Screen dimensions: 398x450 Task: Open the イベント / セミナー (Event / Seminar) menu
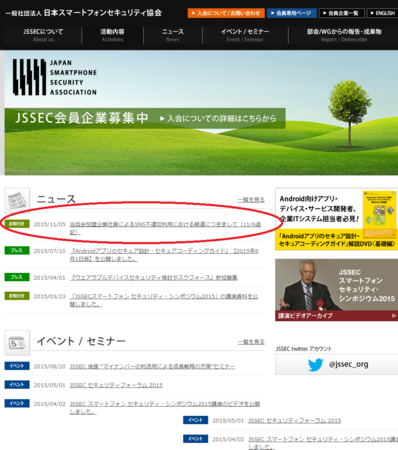(x=245, y=35)
